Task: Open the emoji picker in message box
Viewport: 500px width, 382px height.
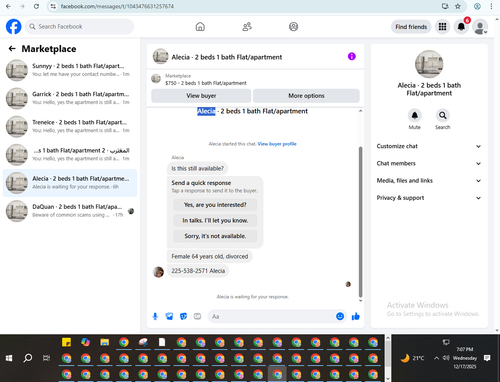Action: (x=340, y=316)
